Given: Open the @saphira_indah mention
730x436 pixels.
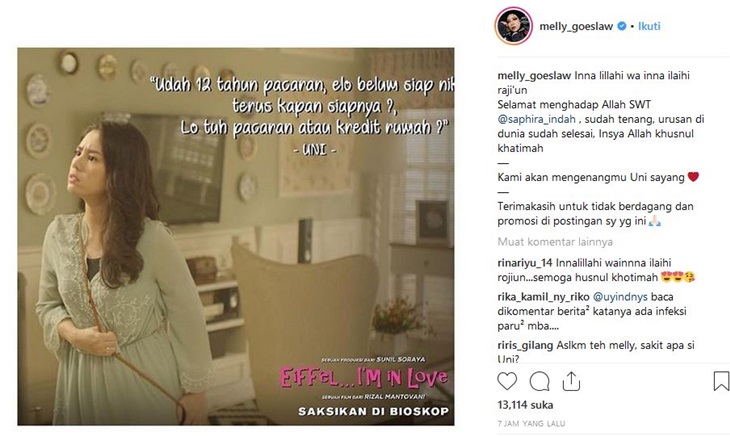Looking at the screenshot, I should click(536, 119).
